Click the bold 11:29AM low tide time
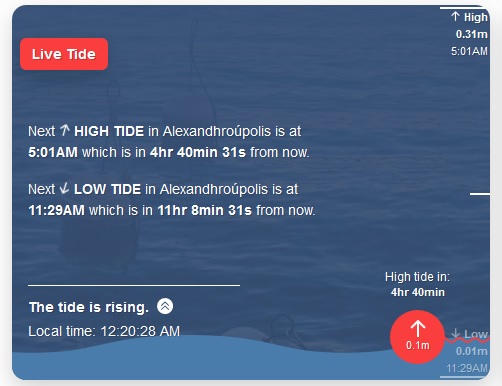502x386 pixels. click(x=56, y=210)
